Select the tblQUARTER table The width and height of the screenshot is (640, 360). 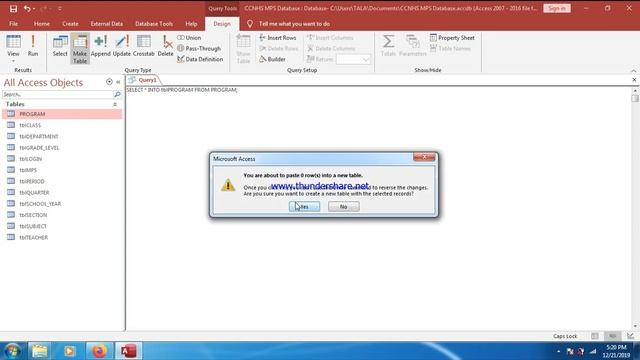click(62, 192)
